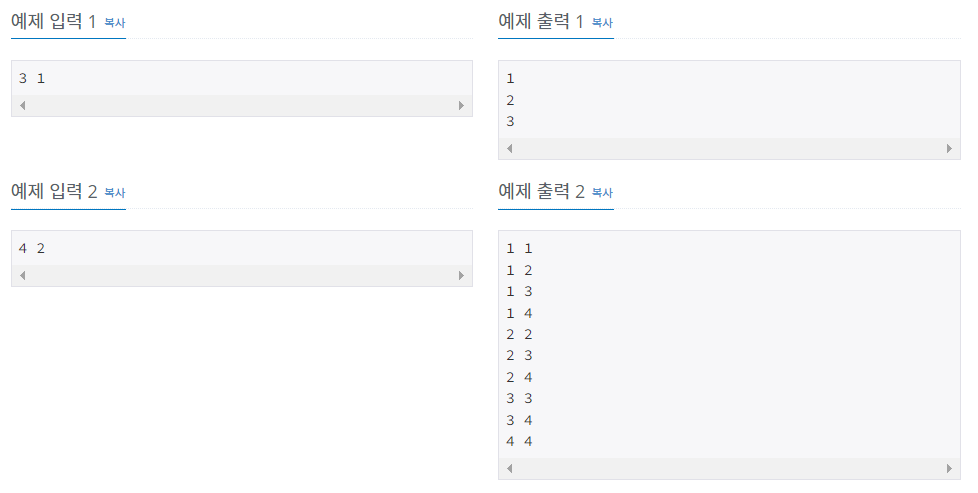
Task: Copy 예제 출력 2 using the 복사 link
Action: point(602,193)
